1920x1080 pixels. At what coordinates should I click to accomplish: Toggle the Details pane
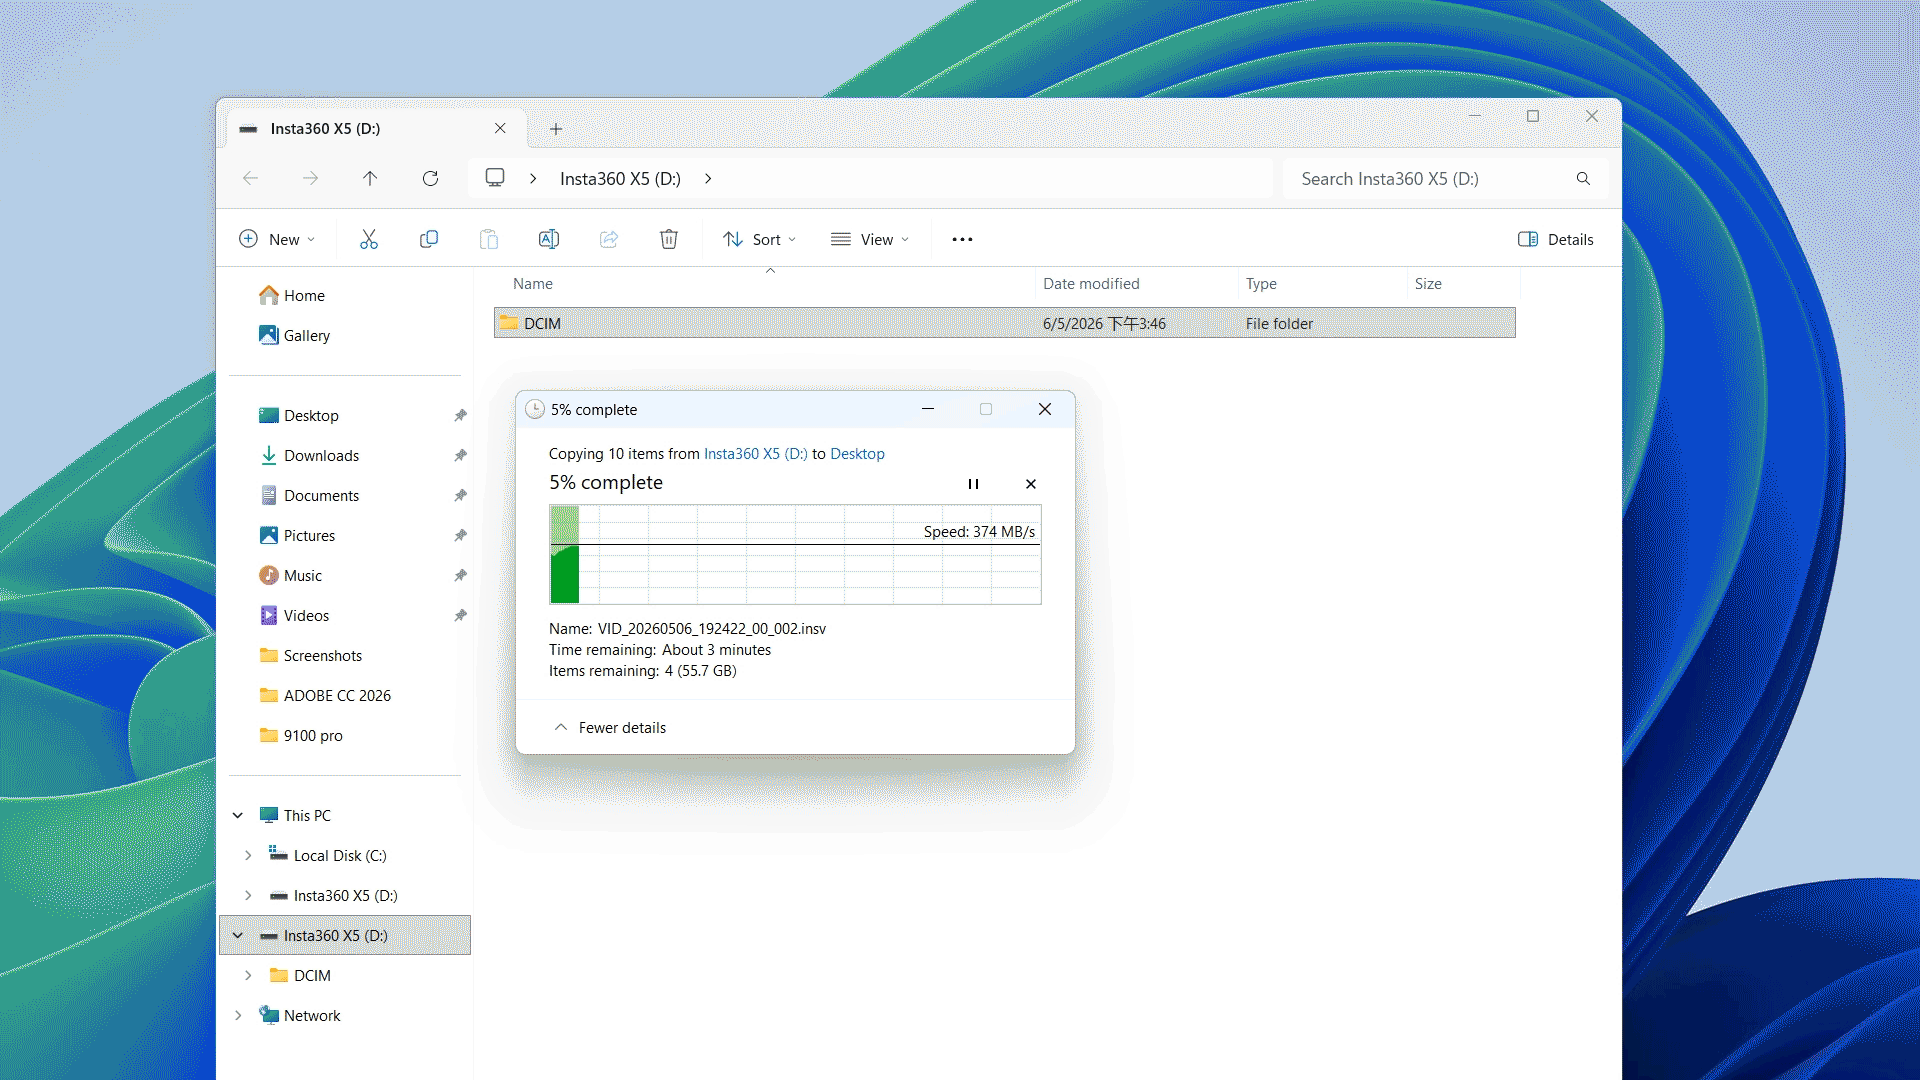pyautogui.click(x=1556, y=239)
